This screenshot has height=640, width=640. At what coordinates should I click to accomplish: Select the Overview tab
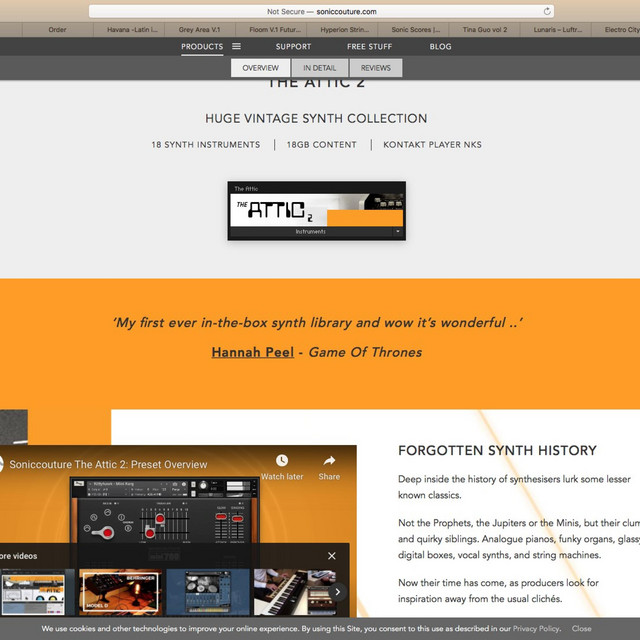(x=260, y=68)
